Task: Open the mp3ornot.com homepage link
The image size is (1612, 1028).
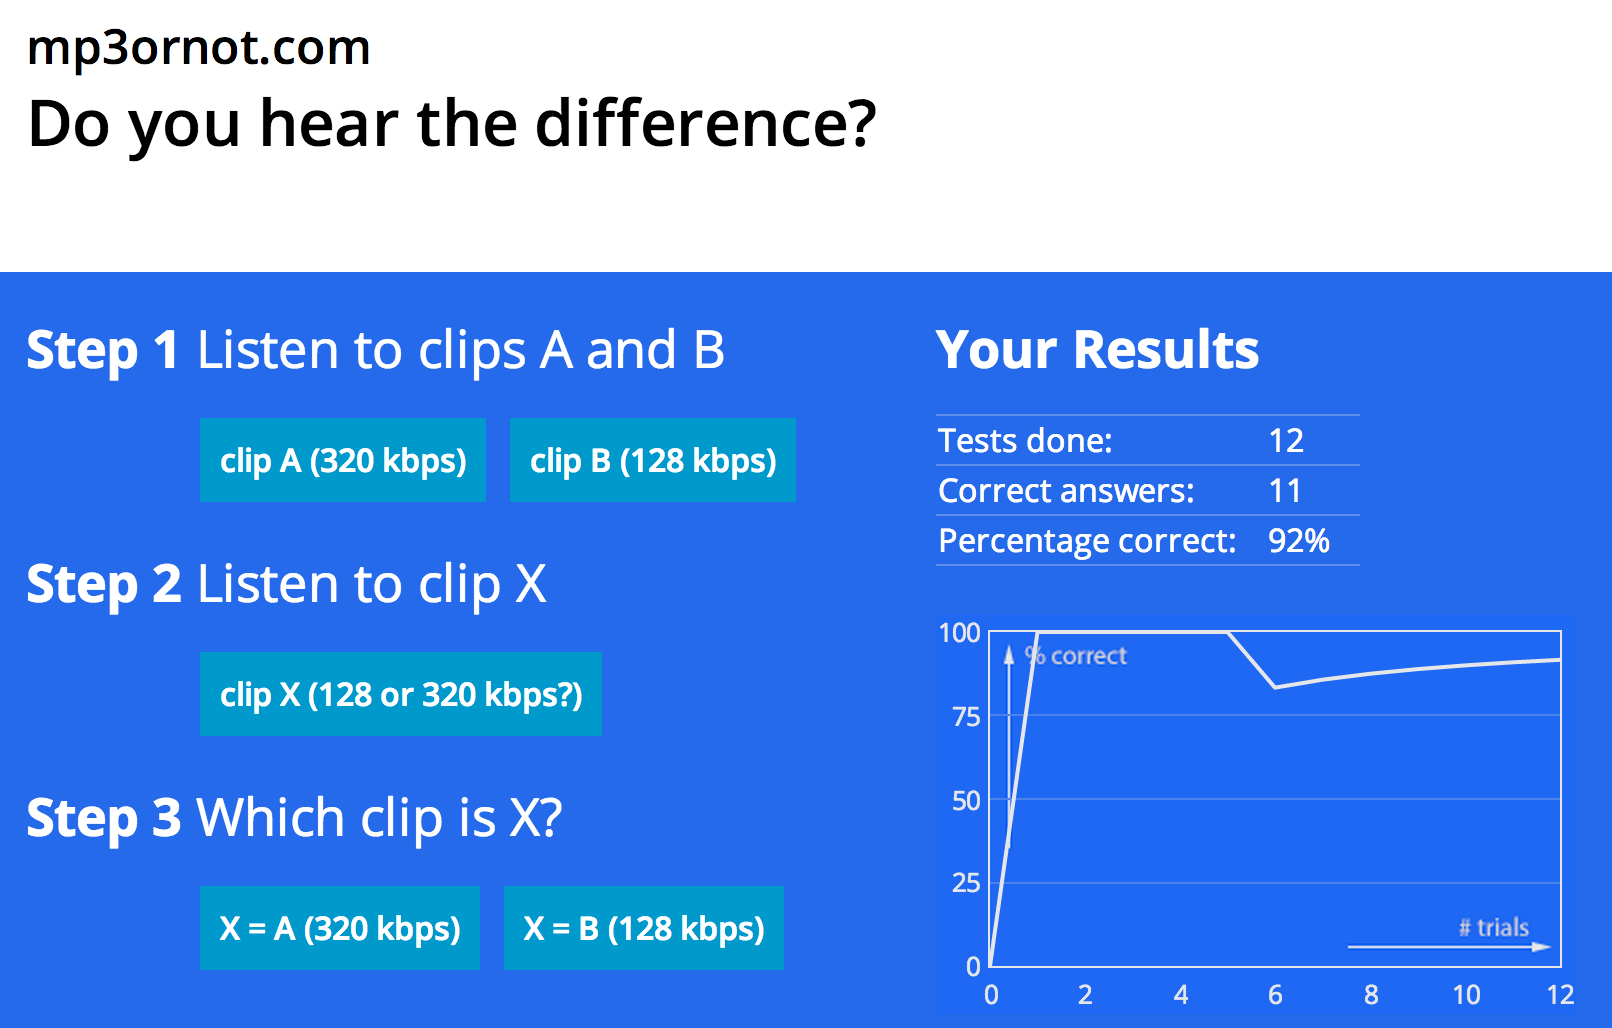Action: coord(199,46)
